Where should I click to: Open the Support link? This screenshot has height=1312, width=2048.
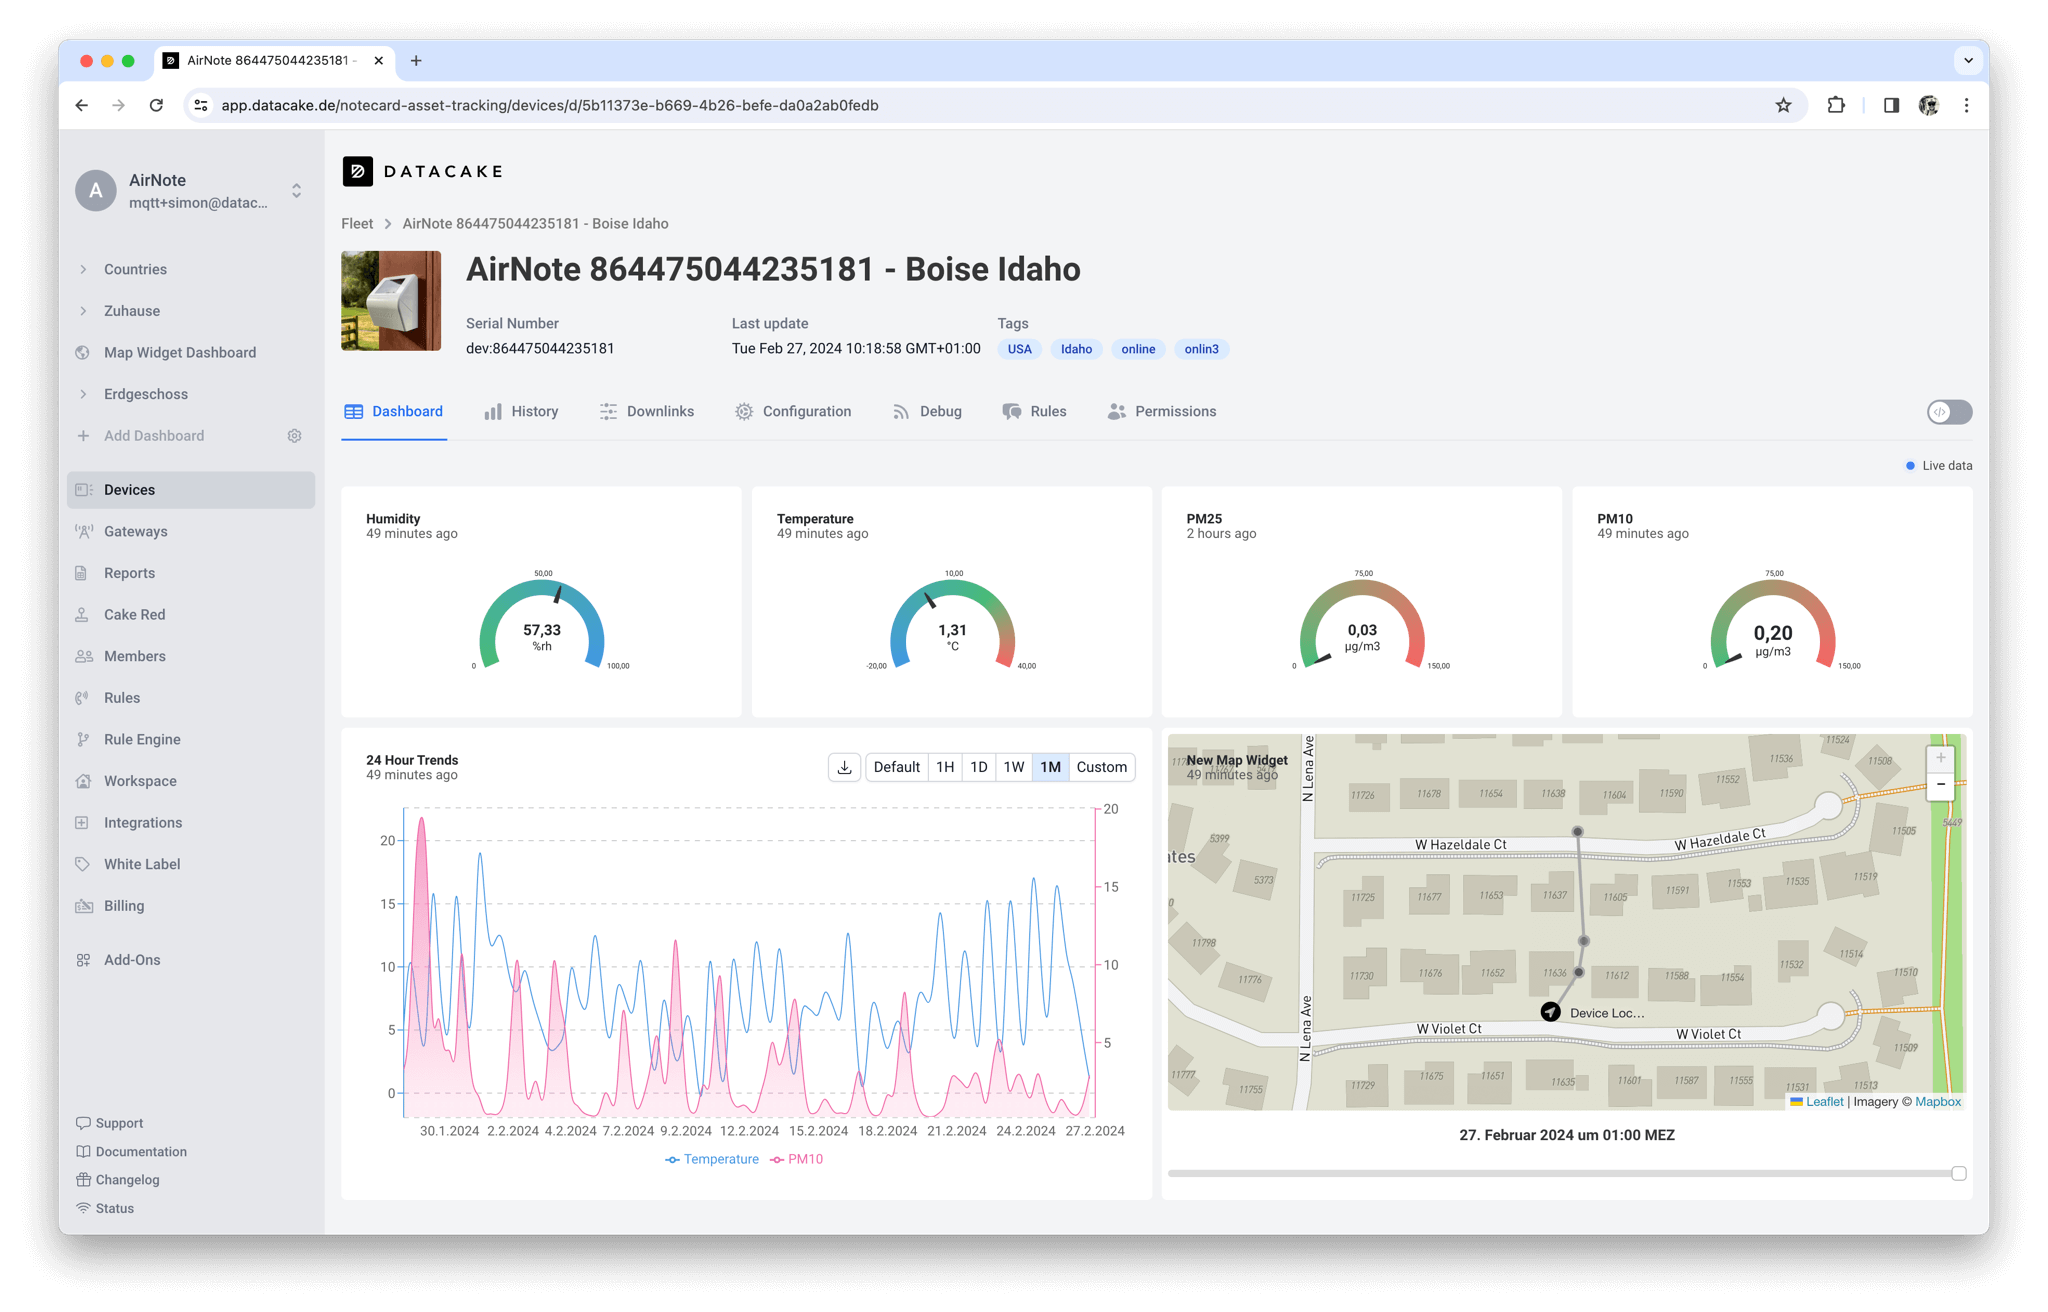(110, 1123)
